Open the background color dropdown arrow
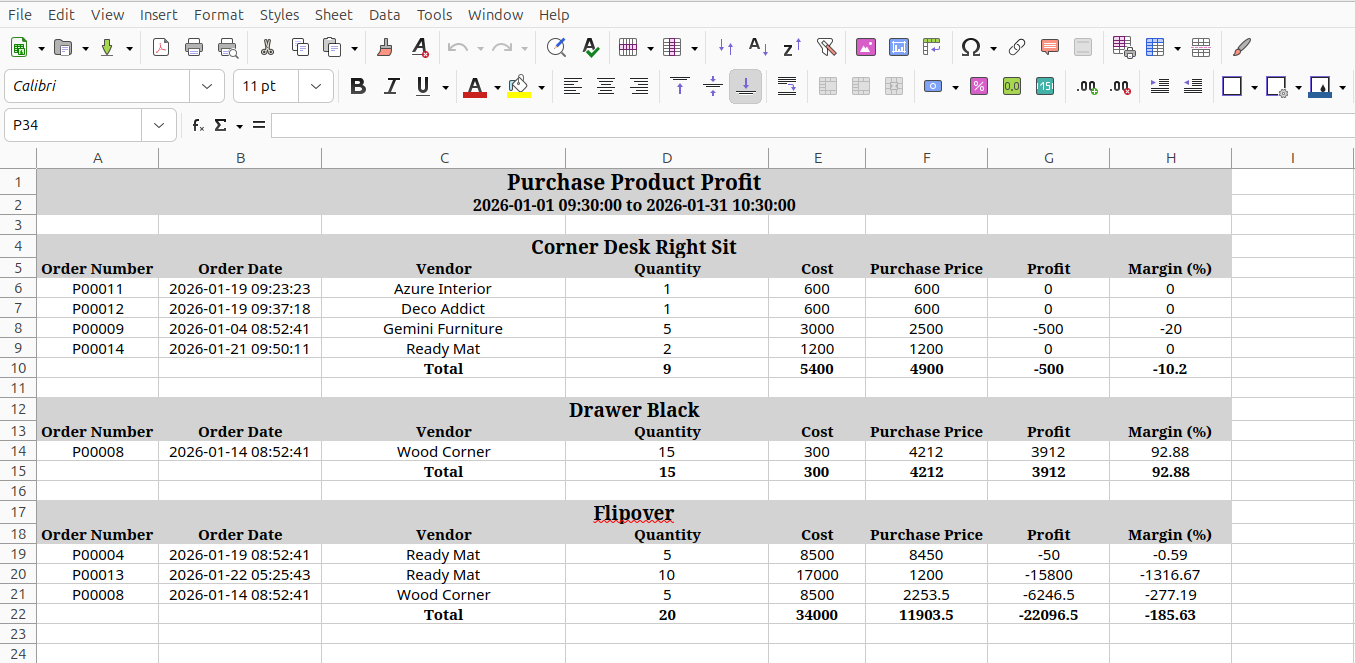The height and width of the screenshot is (663, 1355). (541, 86)
